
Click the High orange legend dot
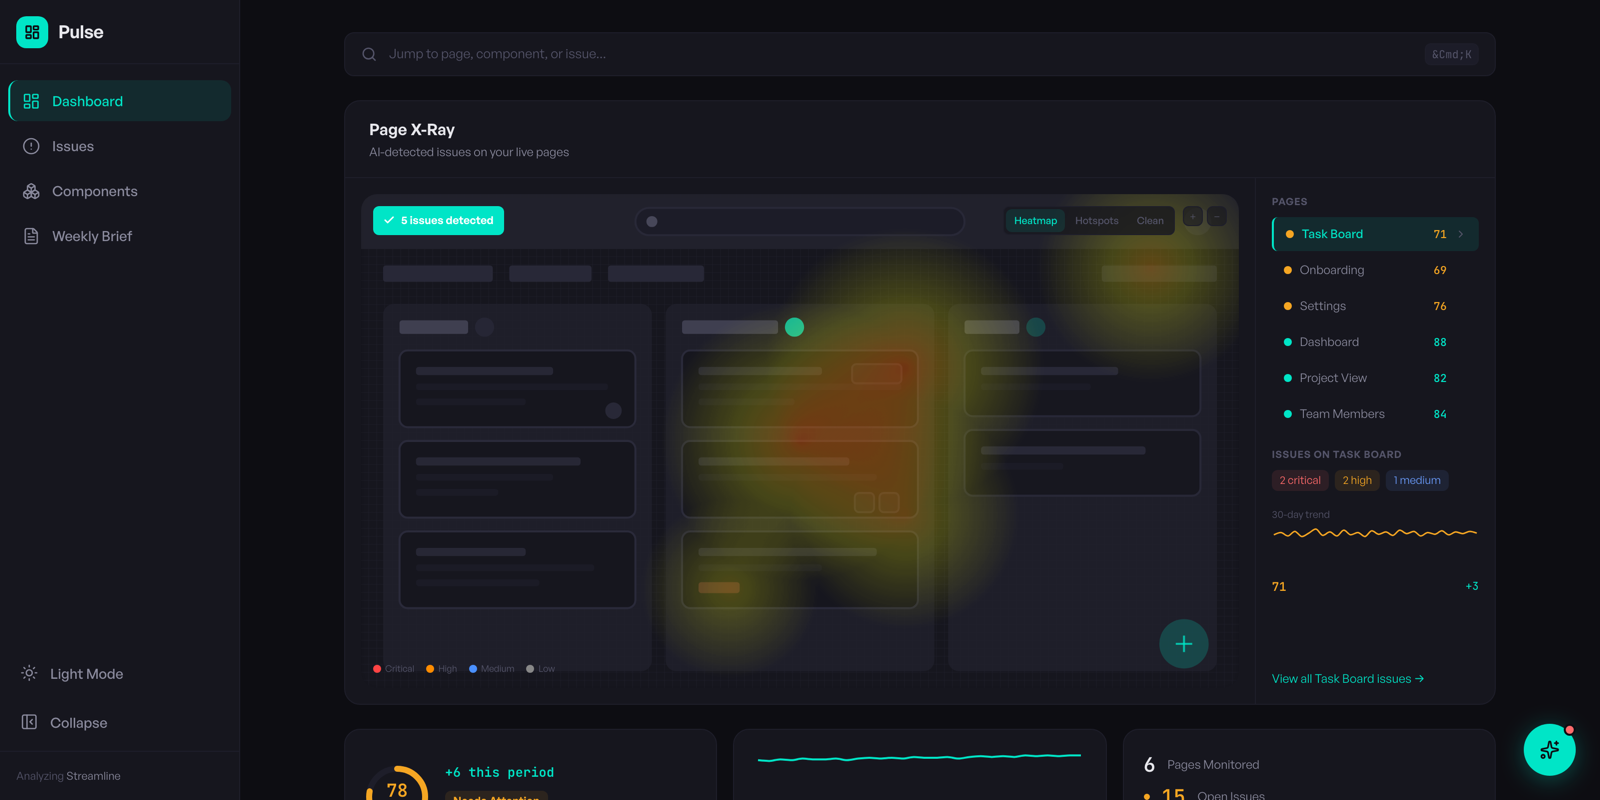pos(430,669)
